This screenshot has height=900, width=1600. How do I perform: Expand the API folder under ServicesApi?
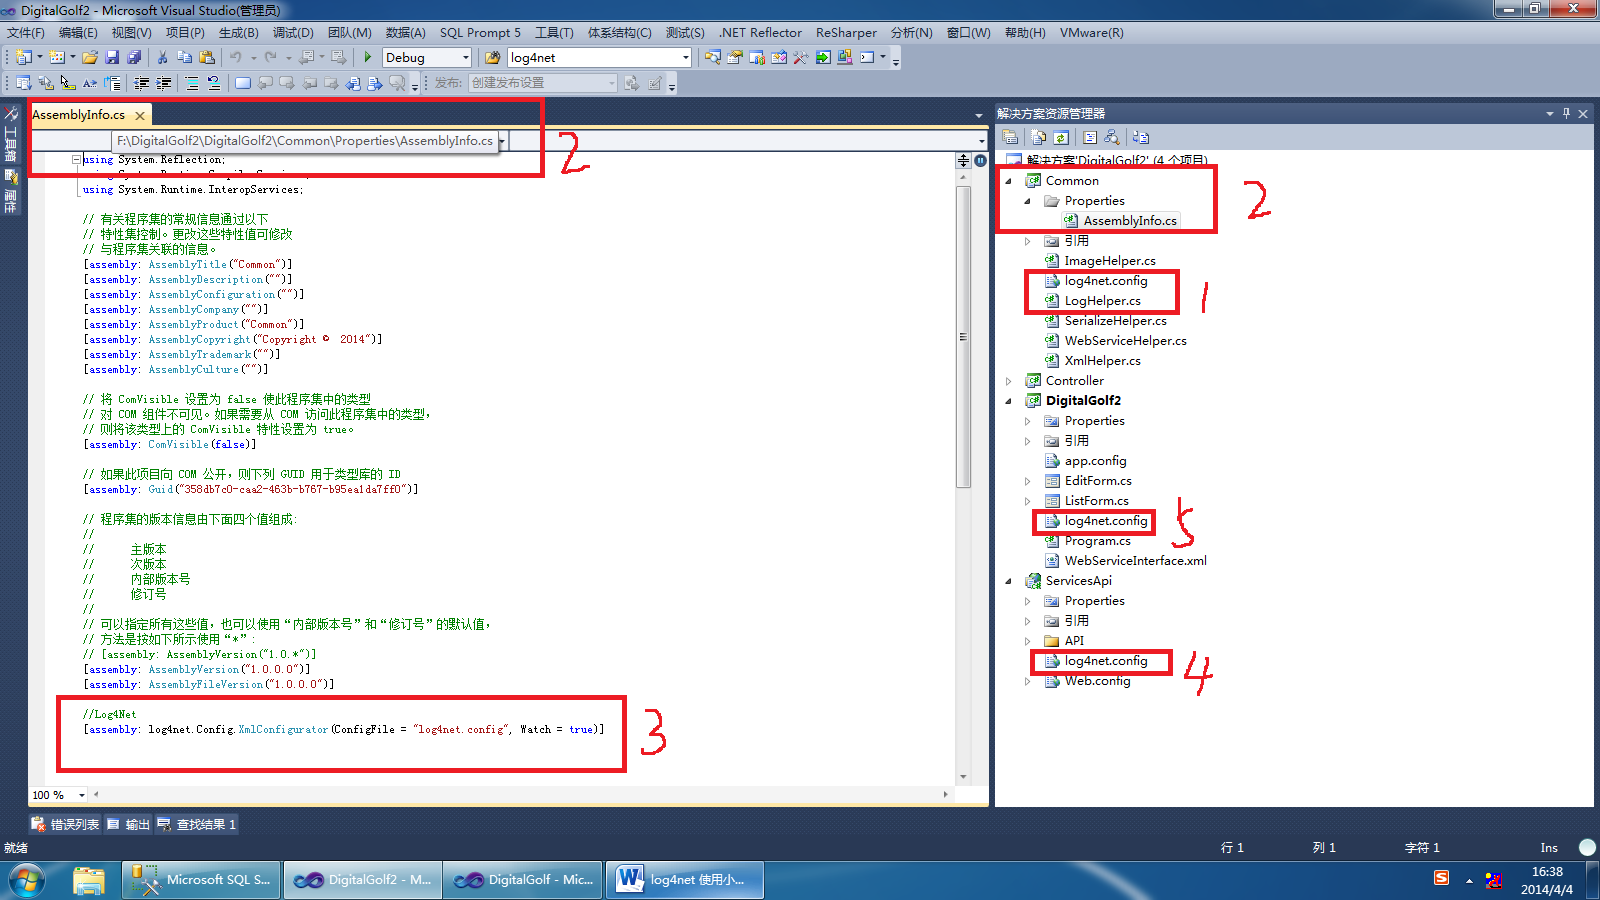tap(1027, 641)
